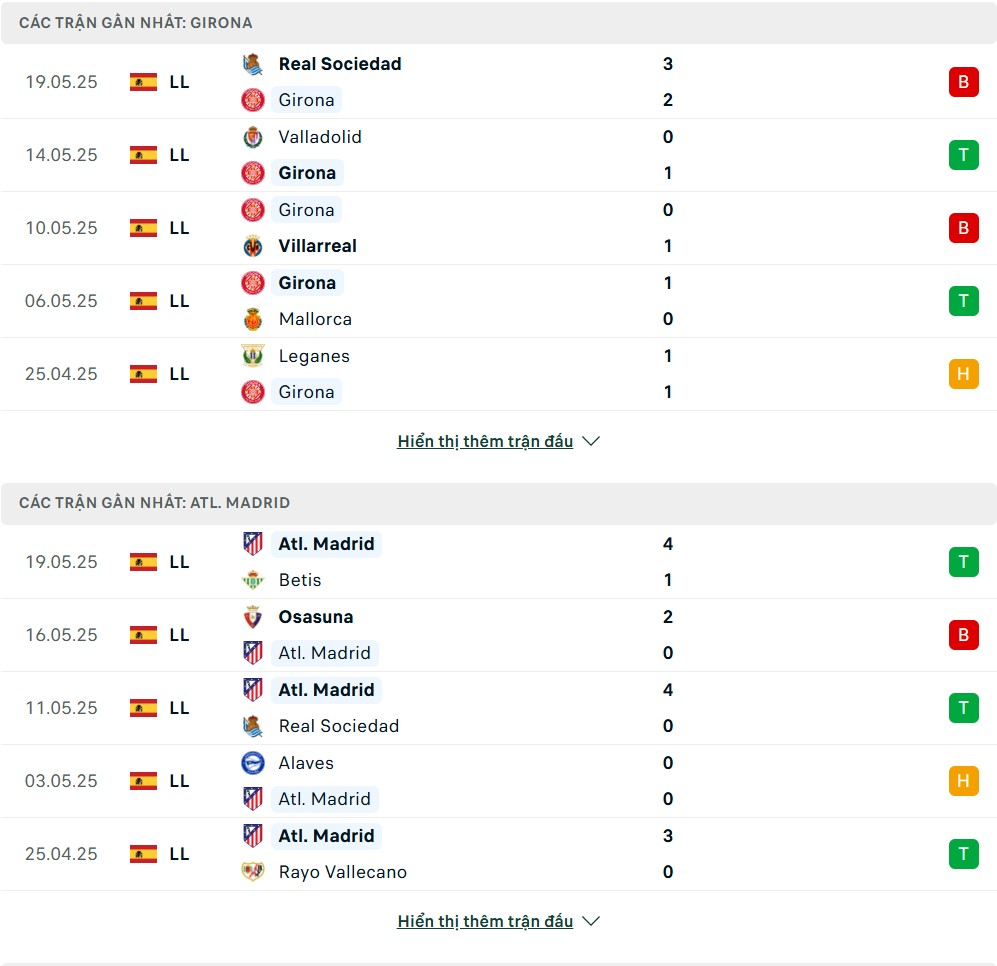The image size is (997, 966).
Task: Select the Atl. Madrid vs Real Sociedad match row
Action: click(498, 708)
